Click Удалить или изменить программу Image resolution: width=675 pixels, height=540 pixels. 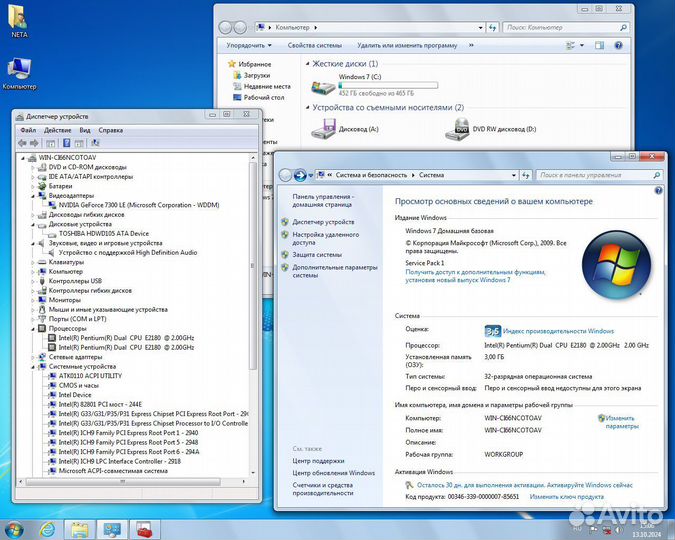407,45
